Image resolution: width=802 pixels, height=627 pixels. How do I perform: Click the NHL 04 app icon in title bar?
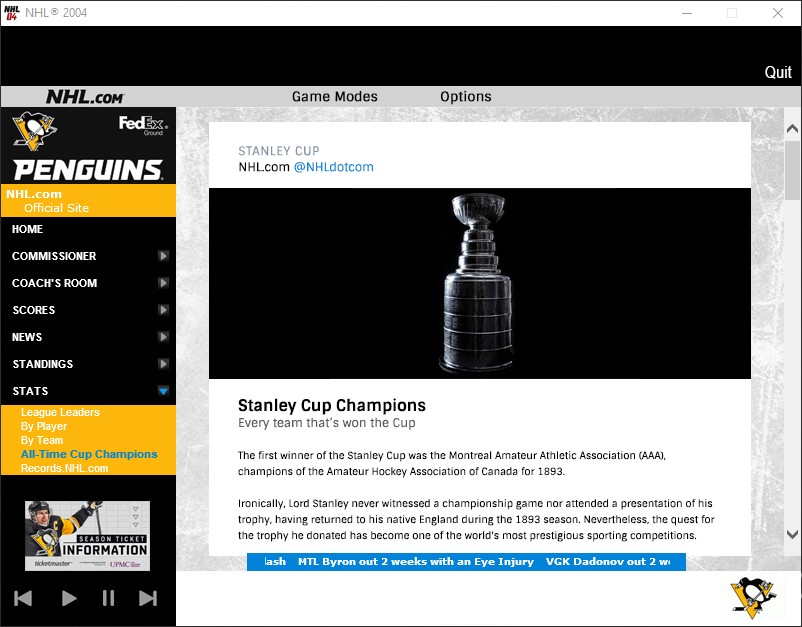(x=11, y=13)
